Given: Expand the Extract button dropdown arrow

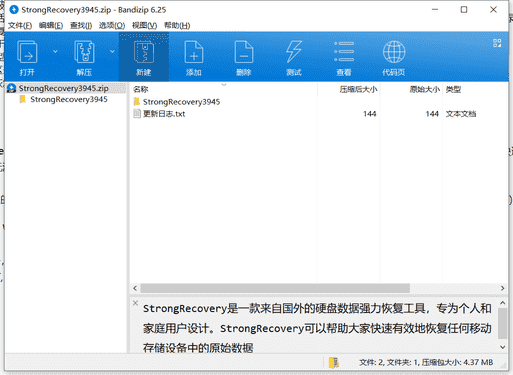Looking at the screenshot, I should pos(112,51).
